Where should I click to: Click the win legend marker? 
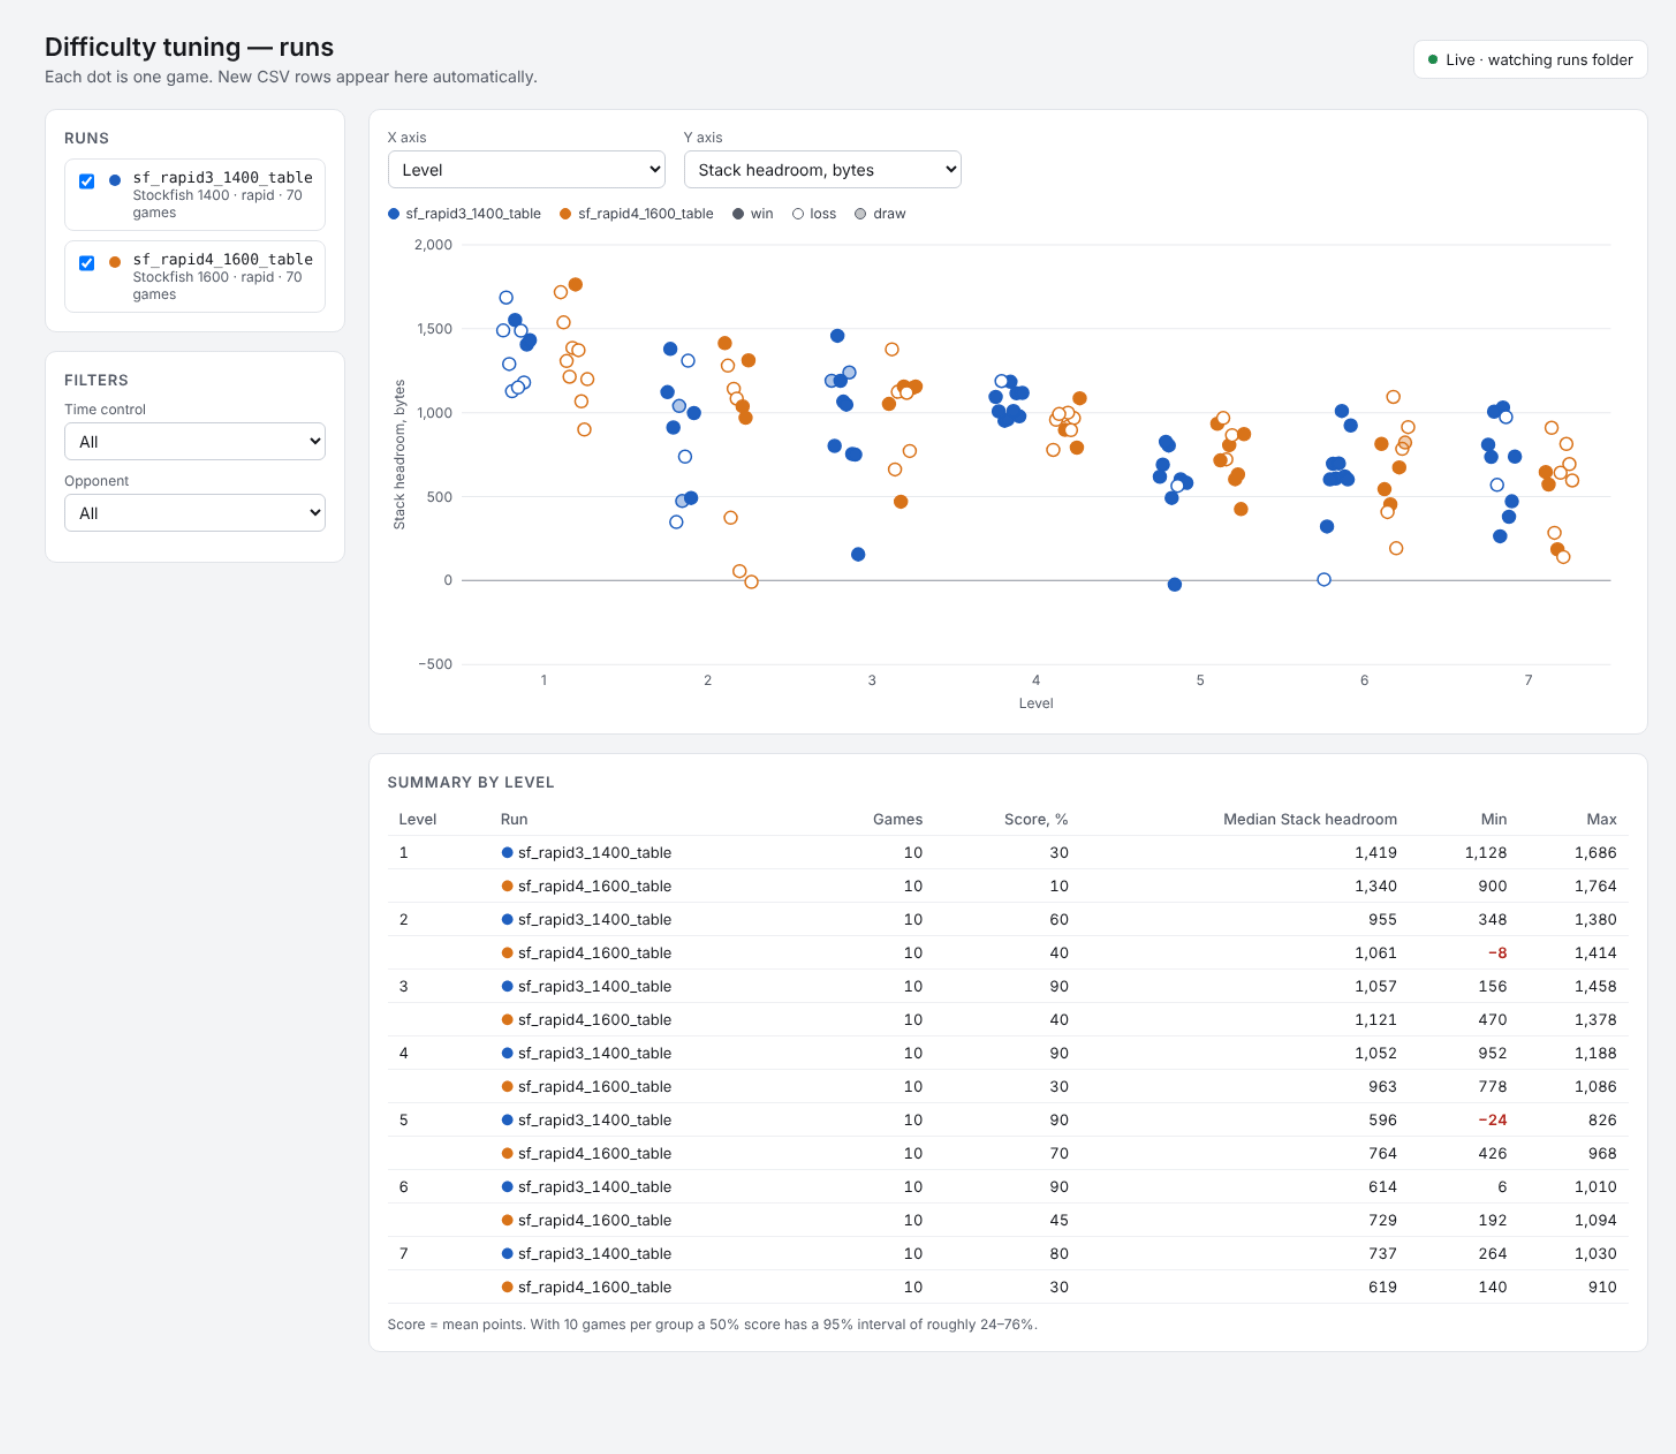tap(738, 214)
